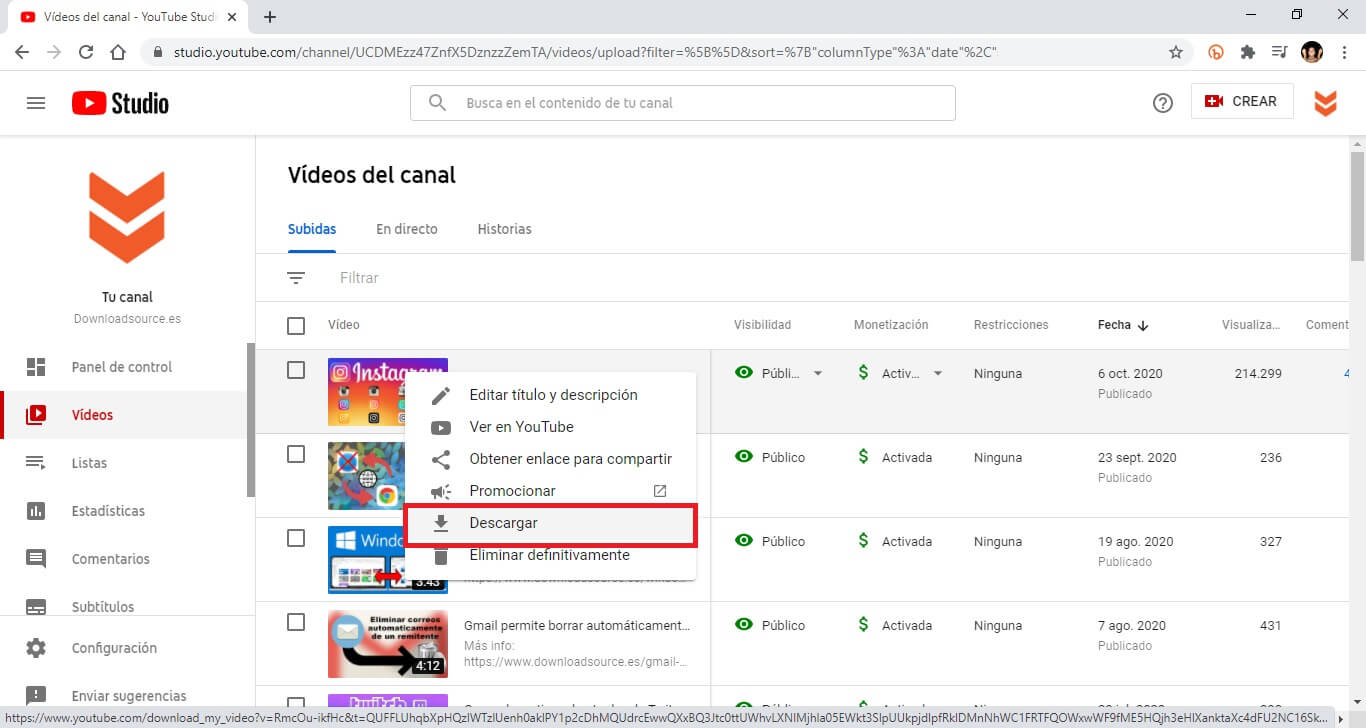Open the Gmail video thumbnail
Viewport: 1366px width, 728px height.
[x=388, y=644]
